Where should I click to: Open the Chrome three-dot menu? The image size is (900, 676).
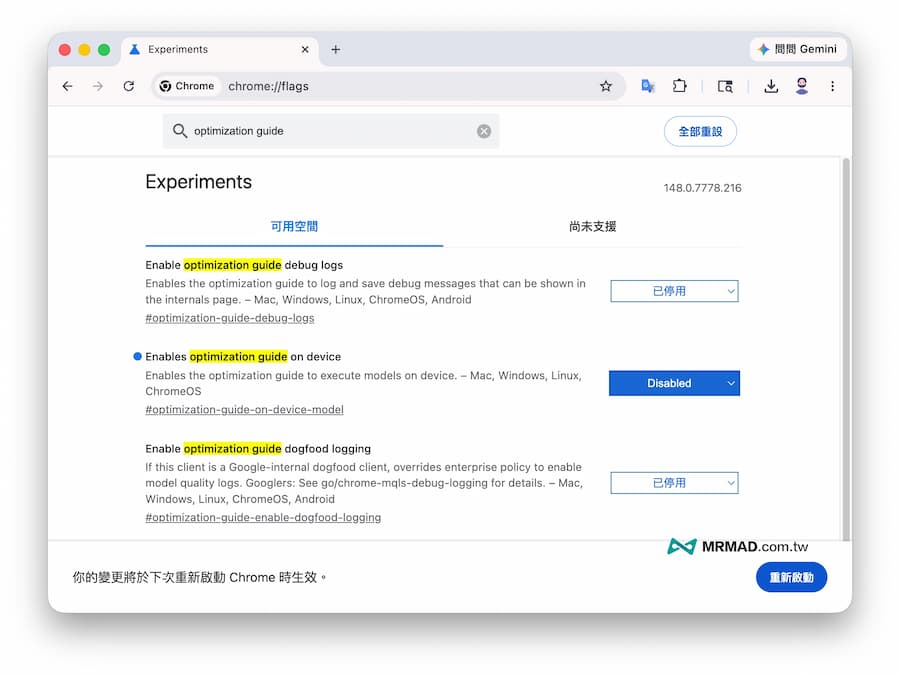[x=832, y=86]
